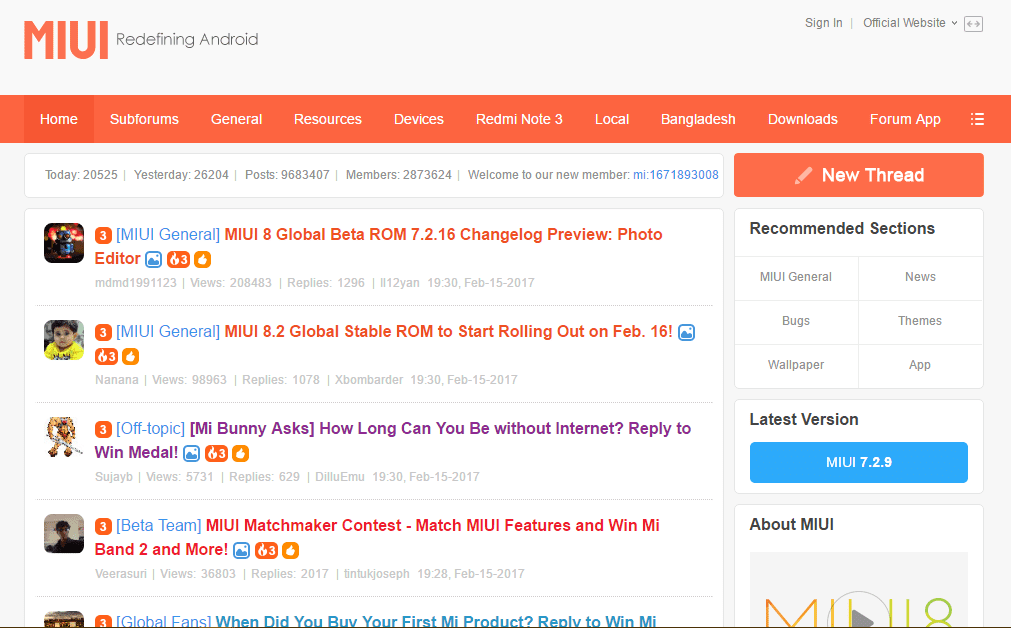The image size is (1011, 628).
Task: Open author mdmd1991123 profile link
Action: [x=135, y=283]
